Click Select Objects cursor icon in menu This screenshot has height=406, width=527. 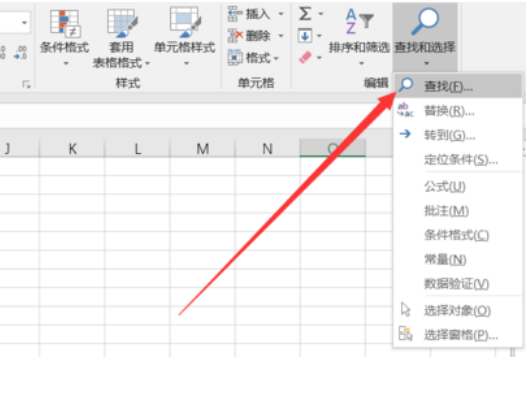click(406, 309)
